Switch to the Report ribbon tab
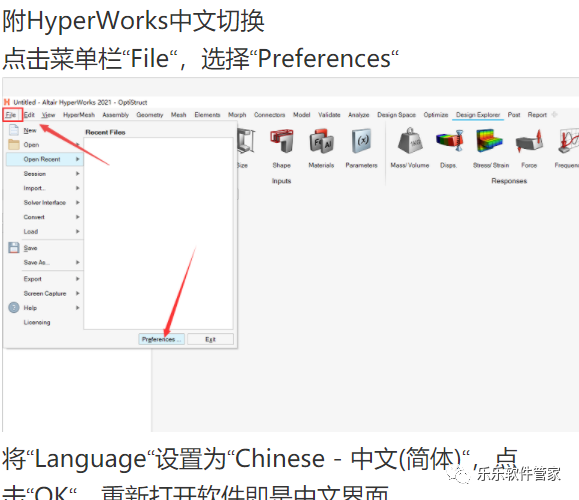Viewport: 579px width, 500px height. click(x=537, y=115)
